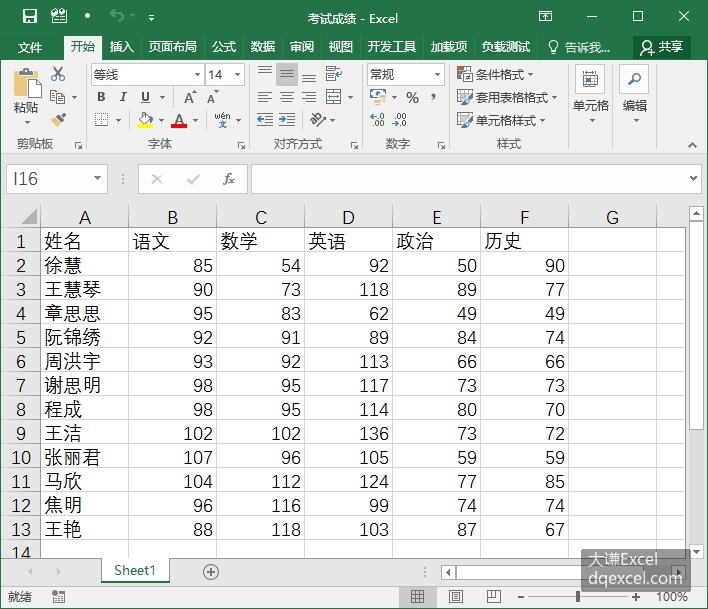Switch to the 数据 Data tab
708x609 pixels.
[x=263, y=47]
